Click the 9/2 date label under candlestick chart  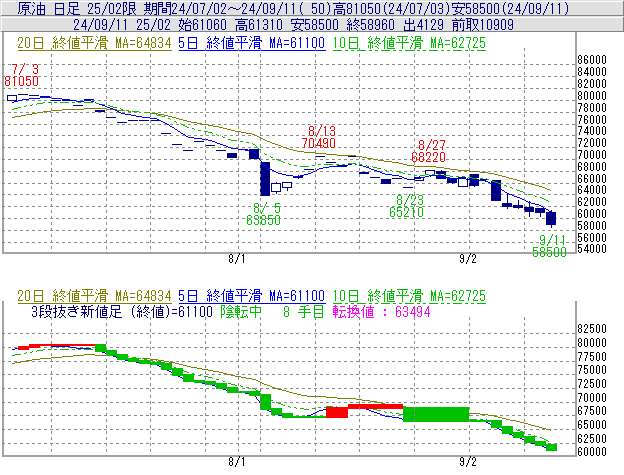pos(468,259)
